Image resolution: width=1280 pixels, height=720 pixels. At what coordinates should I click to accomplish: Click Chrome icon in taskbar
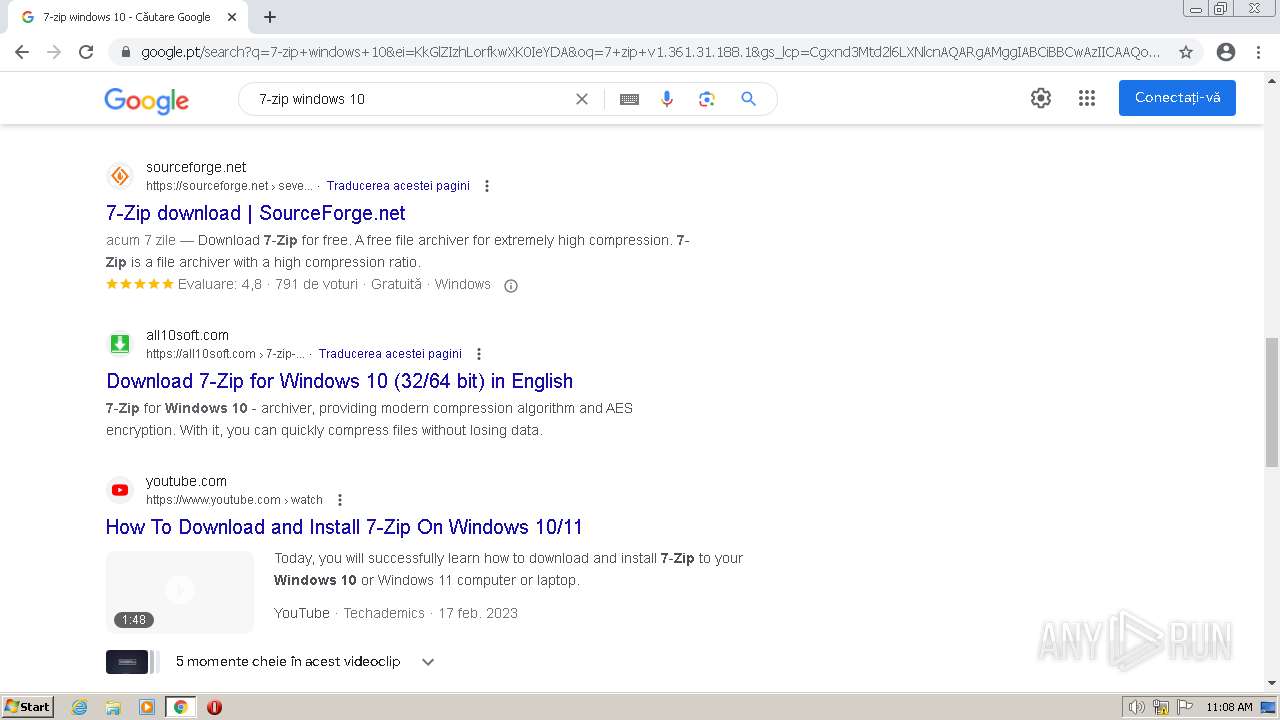180,707
